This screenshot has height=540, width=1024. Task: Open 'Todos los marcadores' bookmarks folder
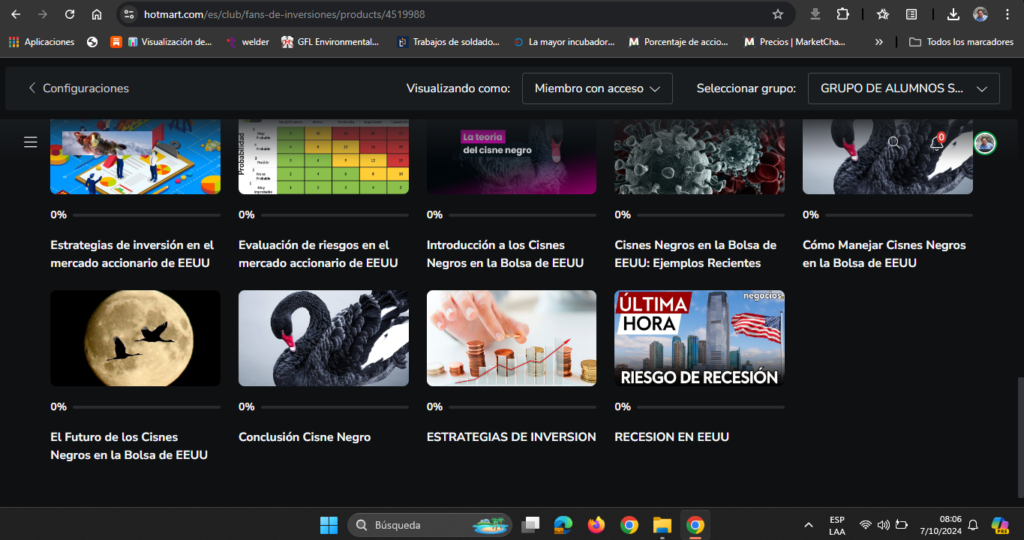pos(959,42)
